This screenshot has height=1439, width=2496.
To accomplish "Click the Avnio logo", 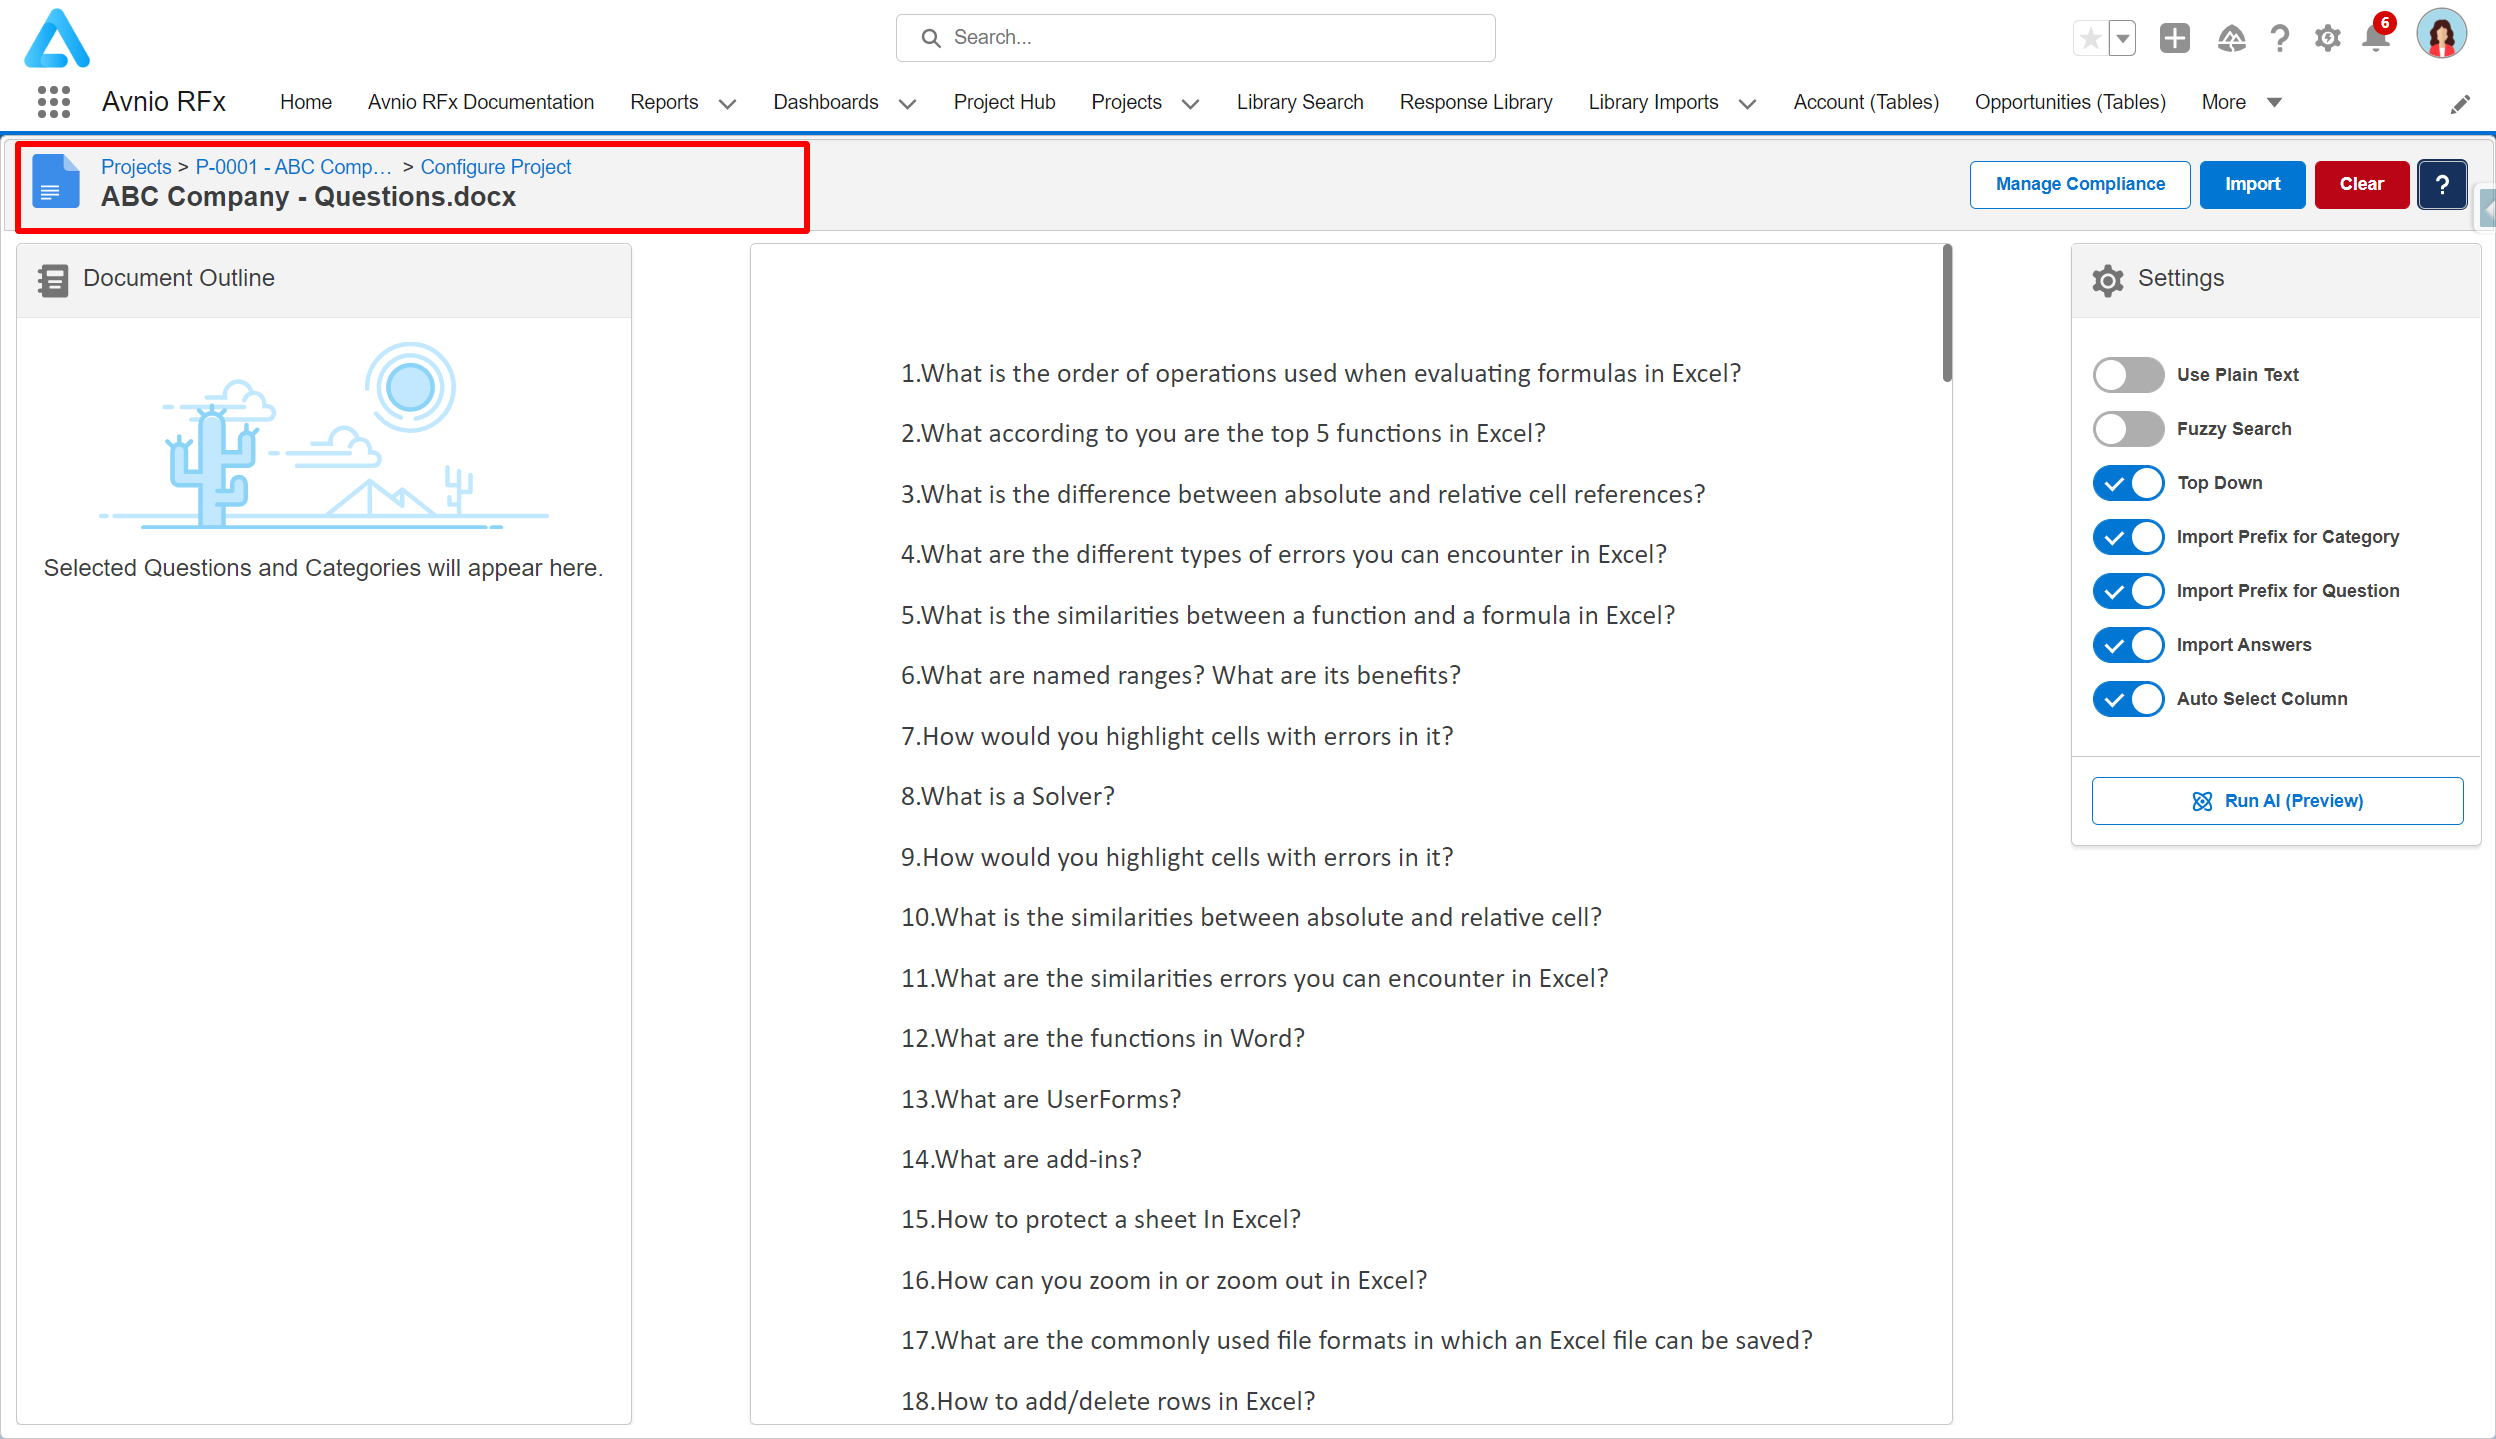I will tap(57, 39).
